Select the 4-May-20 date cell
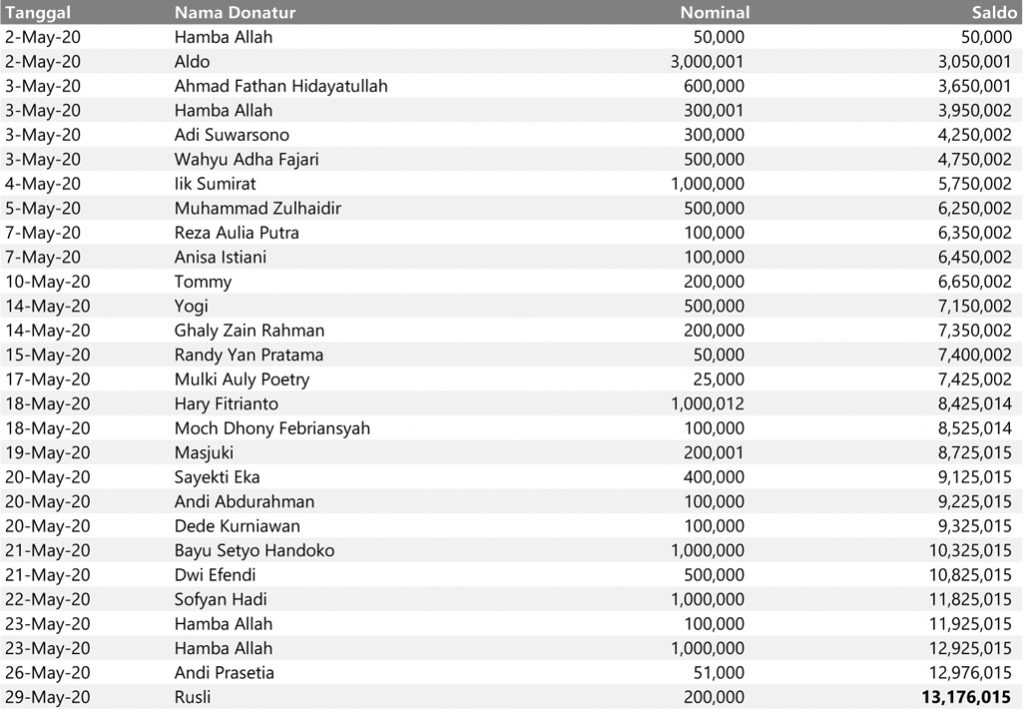The height and width of the screenshot is (713, 1024). [43, 184]
